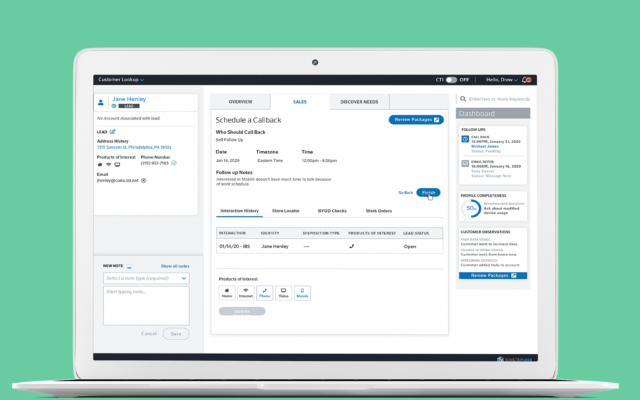Open the Show all notes link
This screenshot has height=400, width=640.
[x=175, y=266]
